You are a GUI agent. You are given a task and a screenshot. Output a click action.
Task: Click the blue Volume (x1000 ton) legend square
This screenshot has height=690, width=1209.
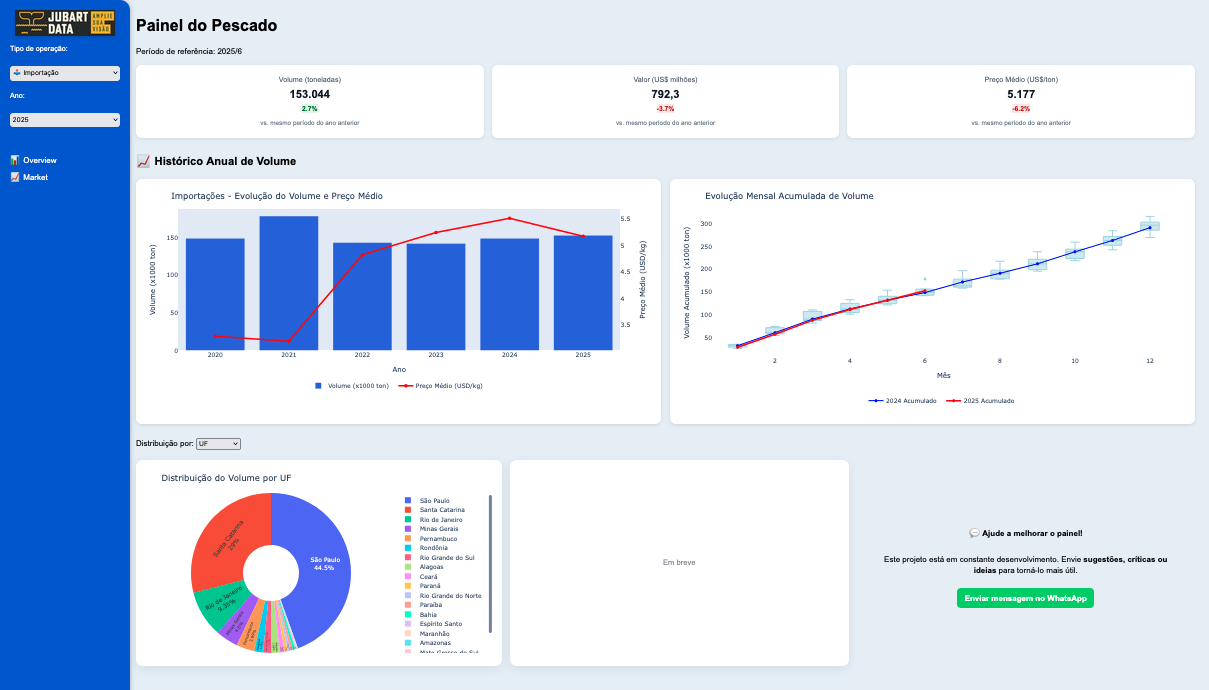(319, 385)
